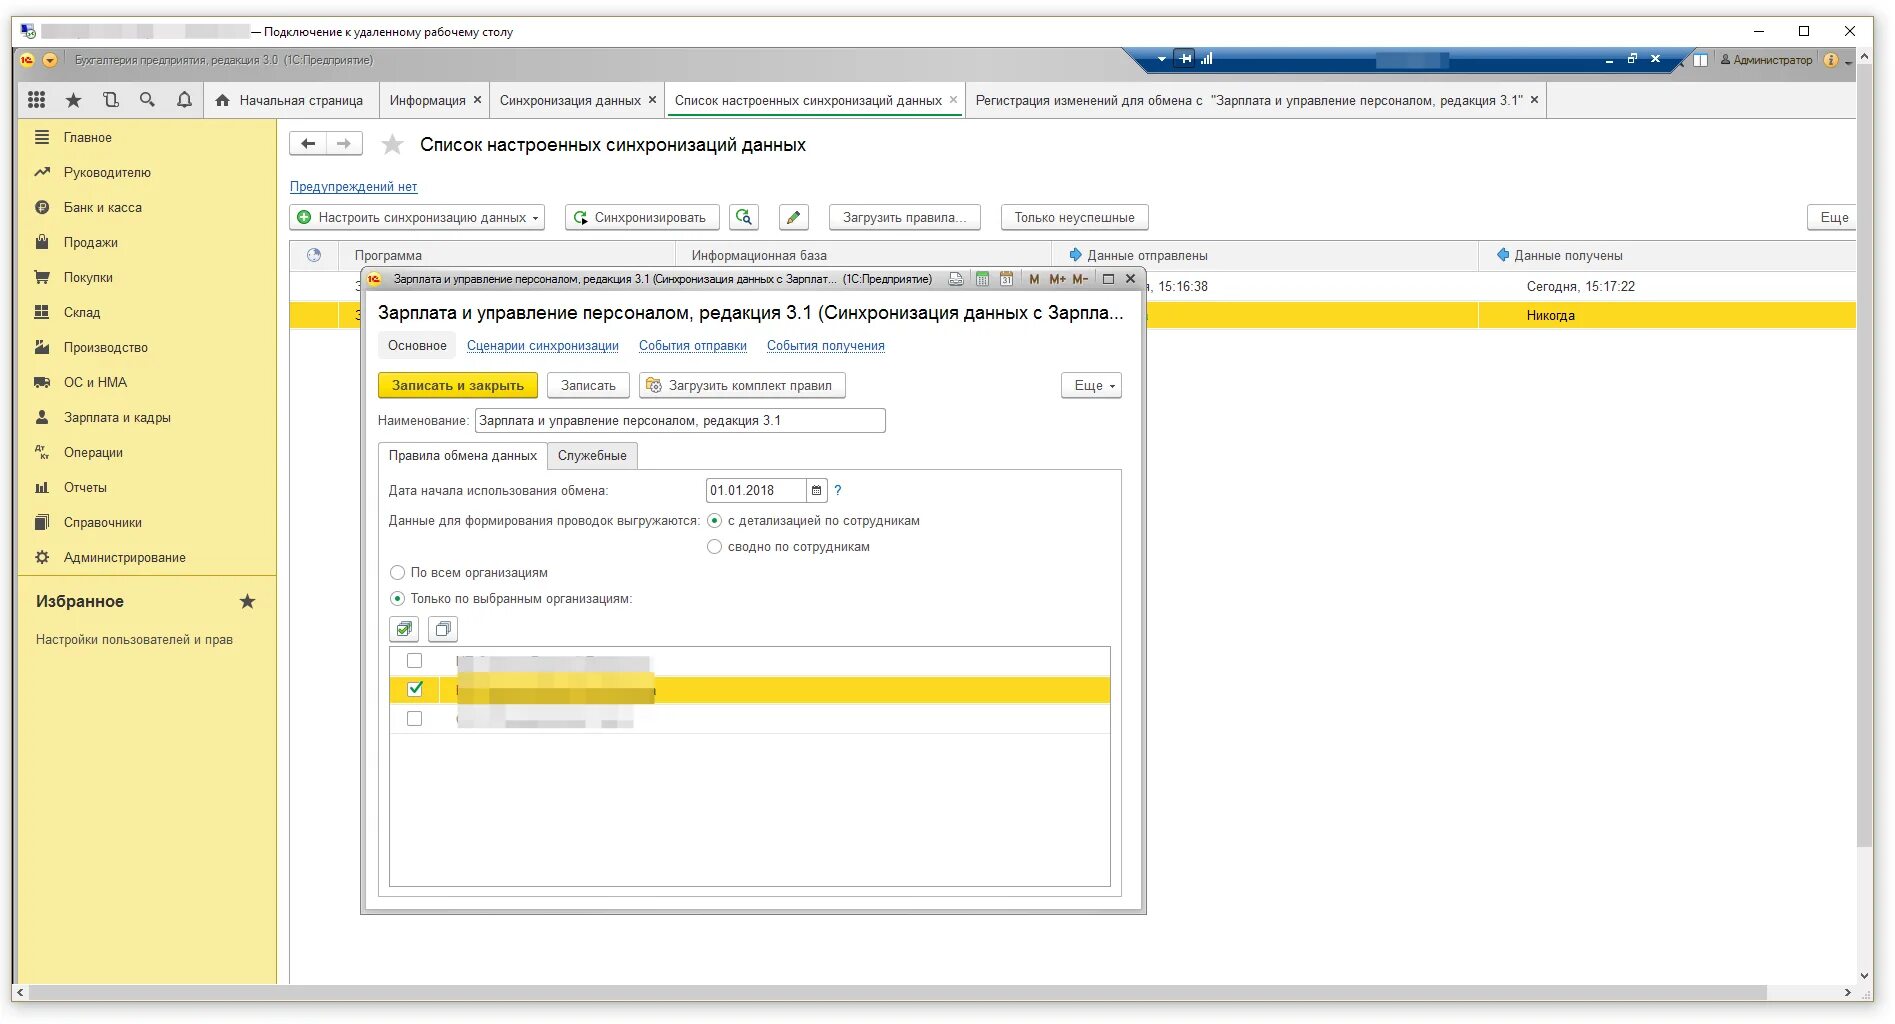Expand 'Настроить синхронизацию данных' dropdown
Image resolution: width=1895 pixels, height=1024 pixels.
tap(417, 217)
